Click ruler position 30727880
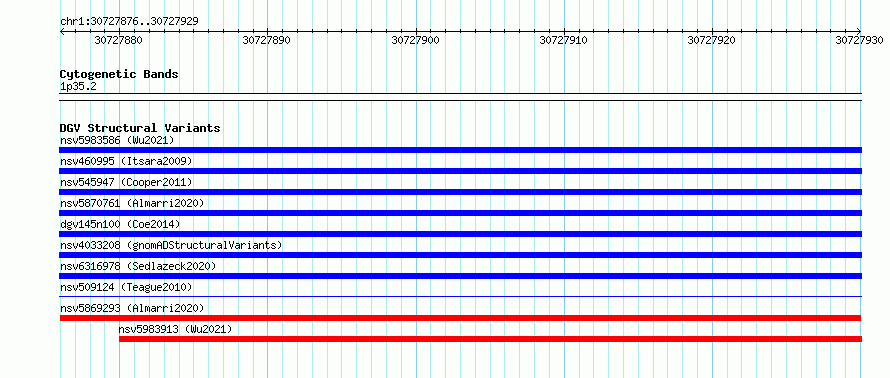This screenshot has height=378, width=890. pos(119,40)
